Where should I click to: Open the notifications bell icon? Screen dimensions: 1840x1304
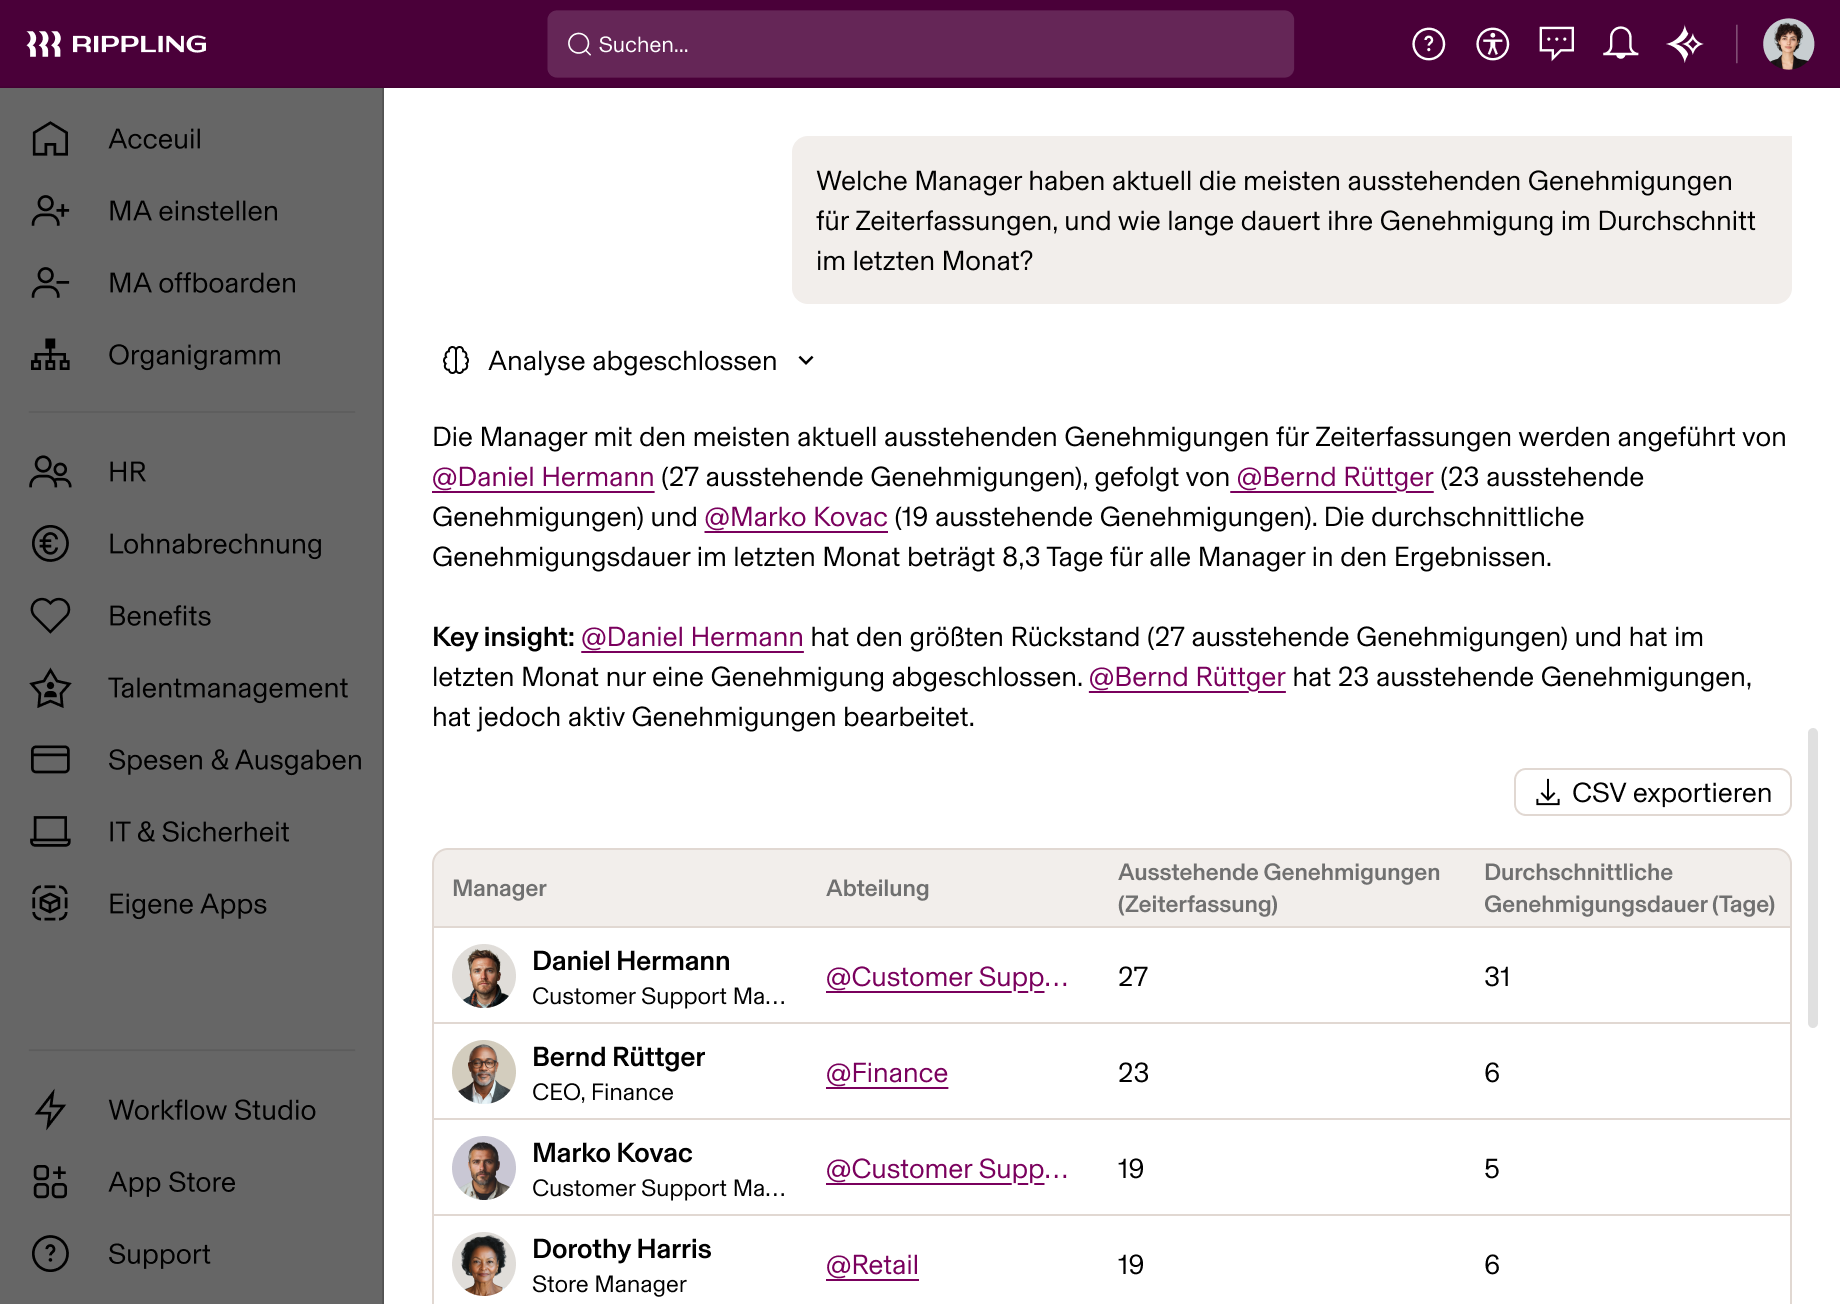[x=1621, y=43]
